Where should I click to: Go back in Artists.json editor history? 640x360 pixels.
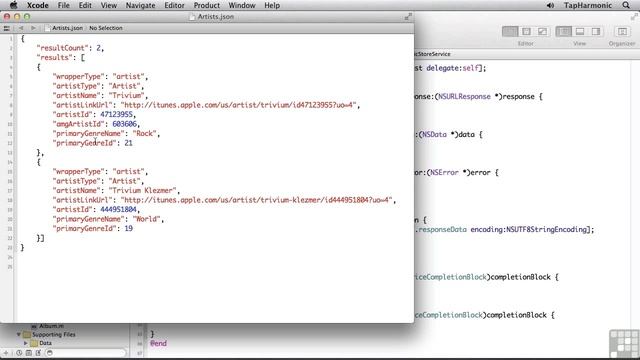point(21,28)
